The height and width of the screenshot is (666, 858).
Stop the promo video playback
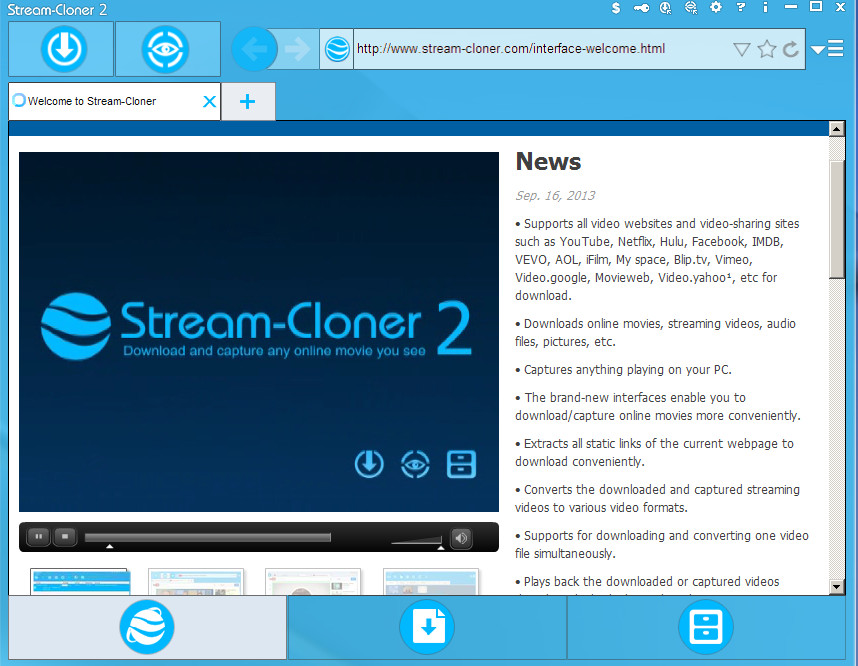tap(65, 537)
